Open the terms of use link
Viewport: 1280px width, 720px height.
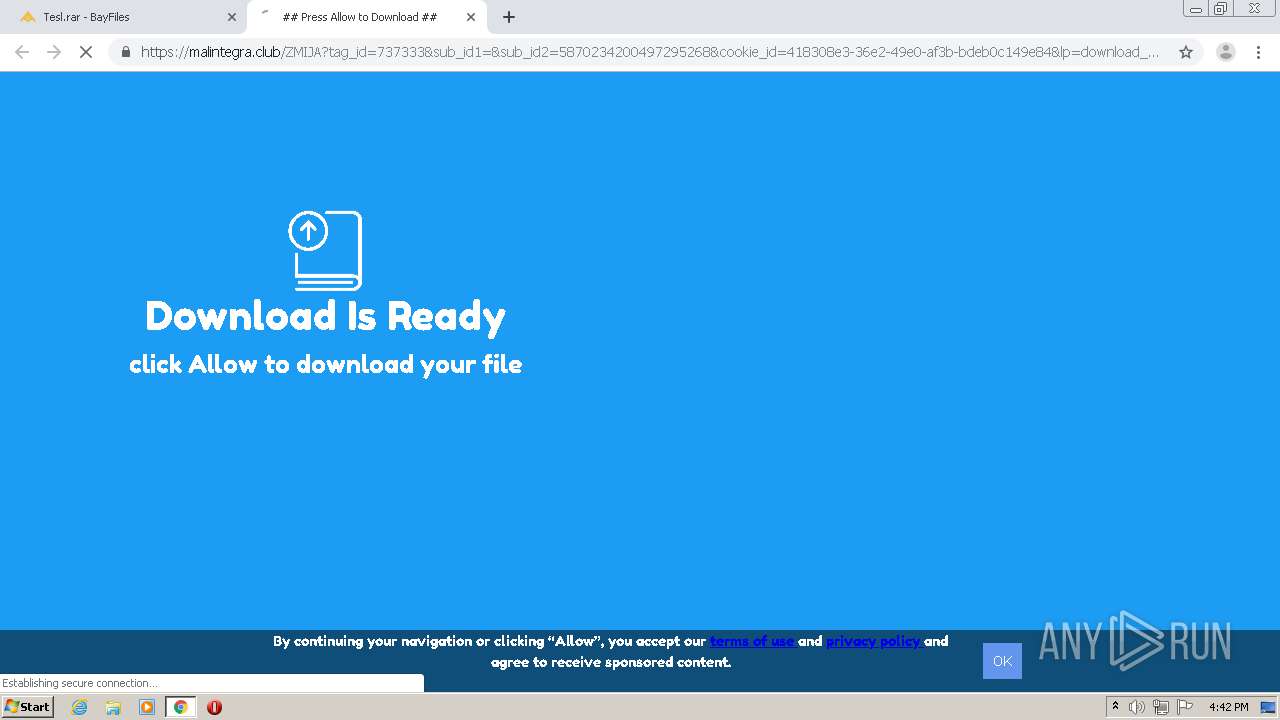[x=752, y=641]
